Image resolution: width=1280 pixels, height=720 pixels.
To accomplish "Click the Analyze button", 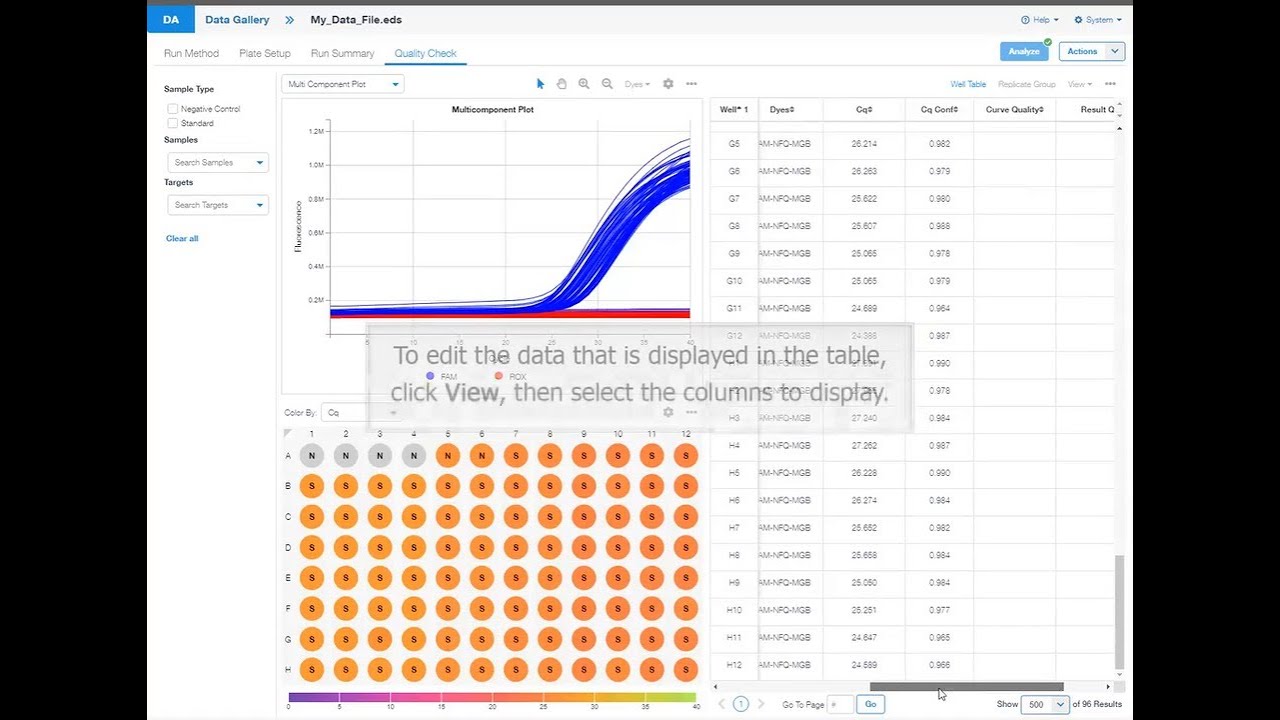I will point(1024,51).
